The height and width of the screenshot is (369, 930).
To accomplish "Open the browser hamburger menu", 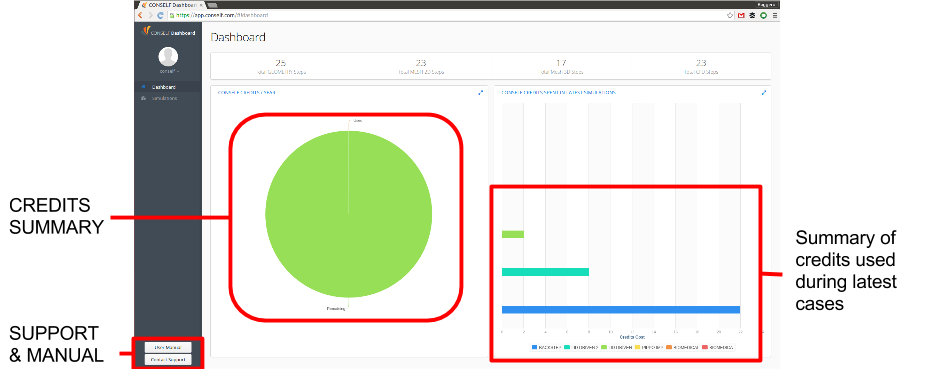I will (775, 15).
